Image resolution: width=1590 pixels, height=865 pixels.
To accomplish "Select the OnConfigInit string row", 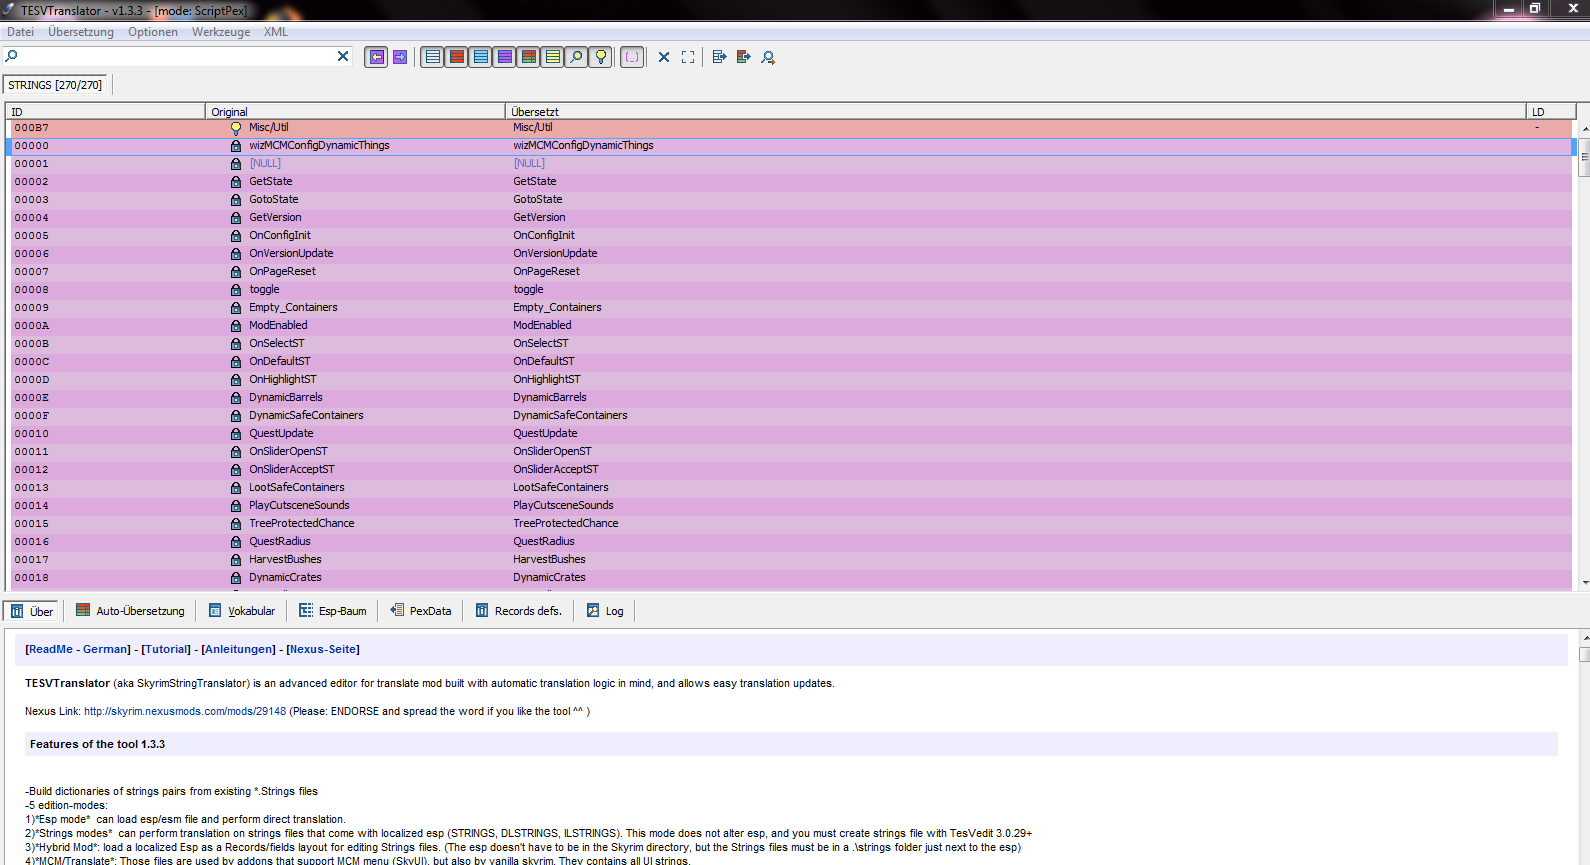I will [280, 236].
